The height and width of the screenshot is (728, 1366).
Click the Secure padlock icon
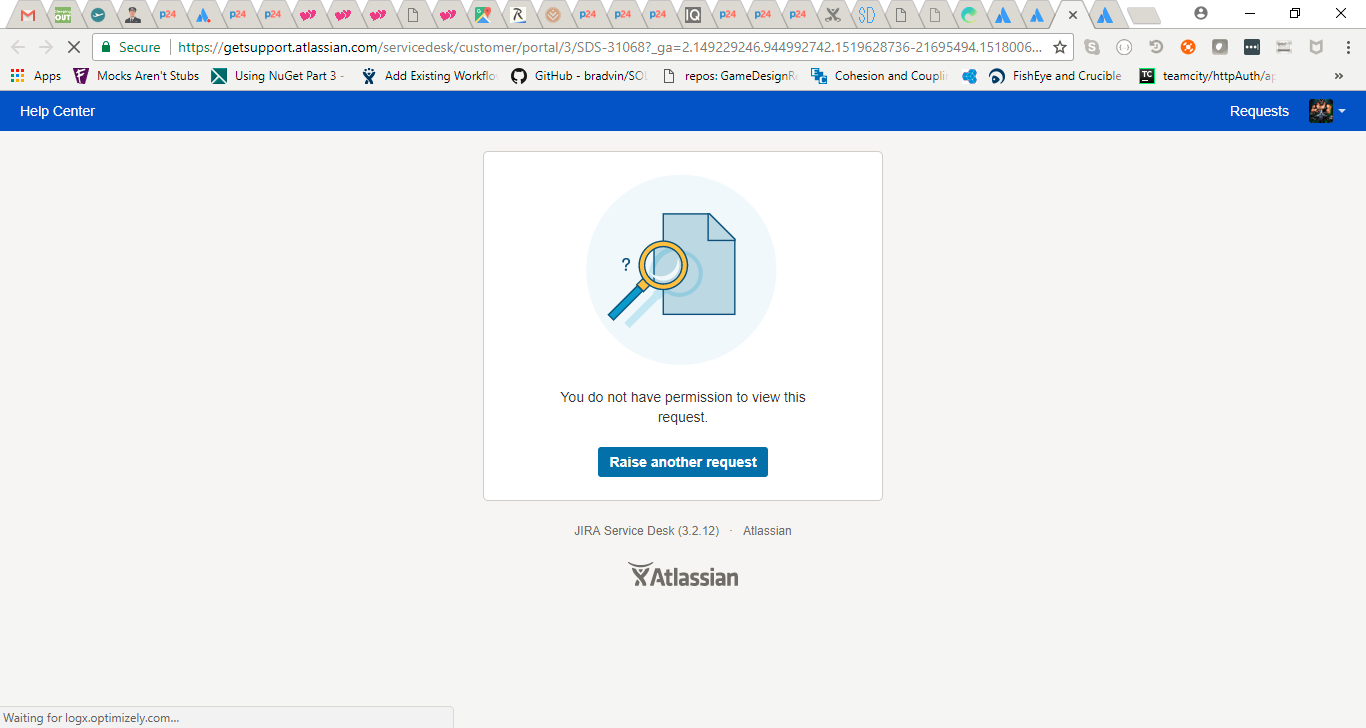(105, 46)
